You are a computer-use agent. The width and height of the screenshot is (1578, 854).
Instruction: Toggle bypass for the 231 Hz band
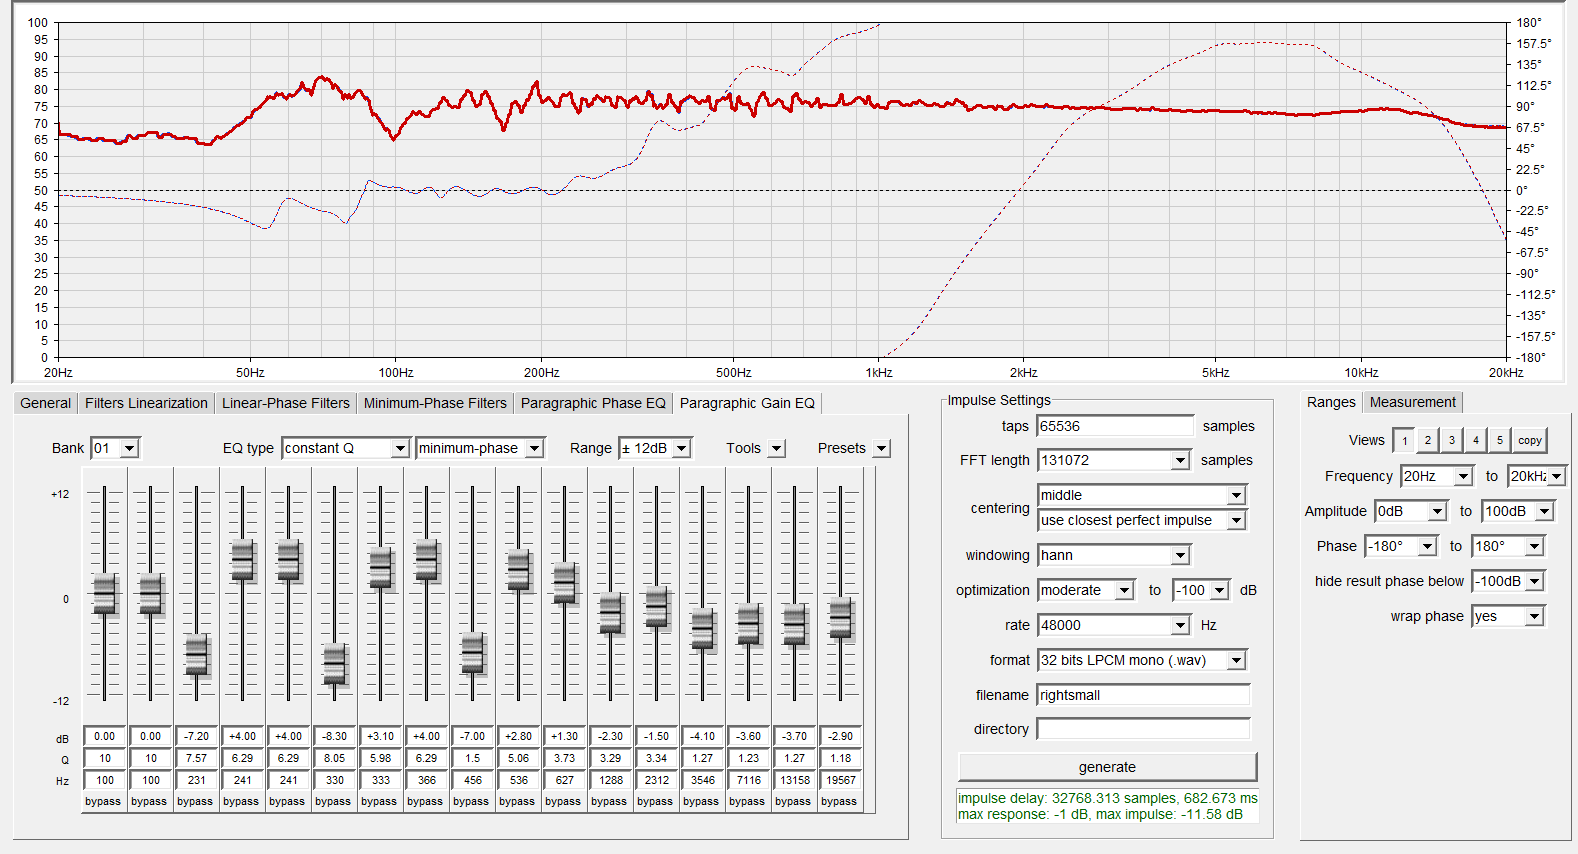pos(195,801)
